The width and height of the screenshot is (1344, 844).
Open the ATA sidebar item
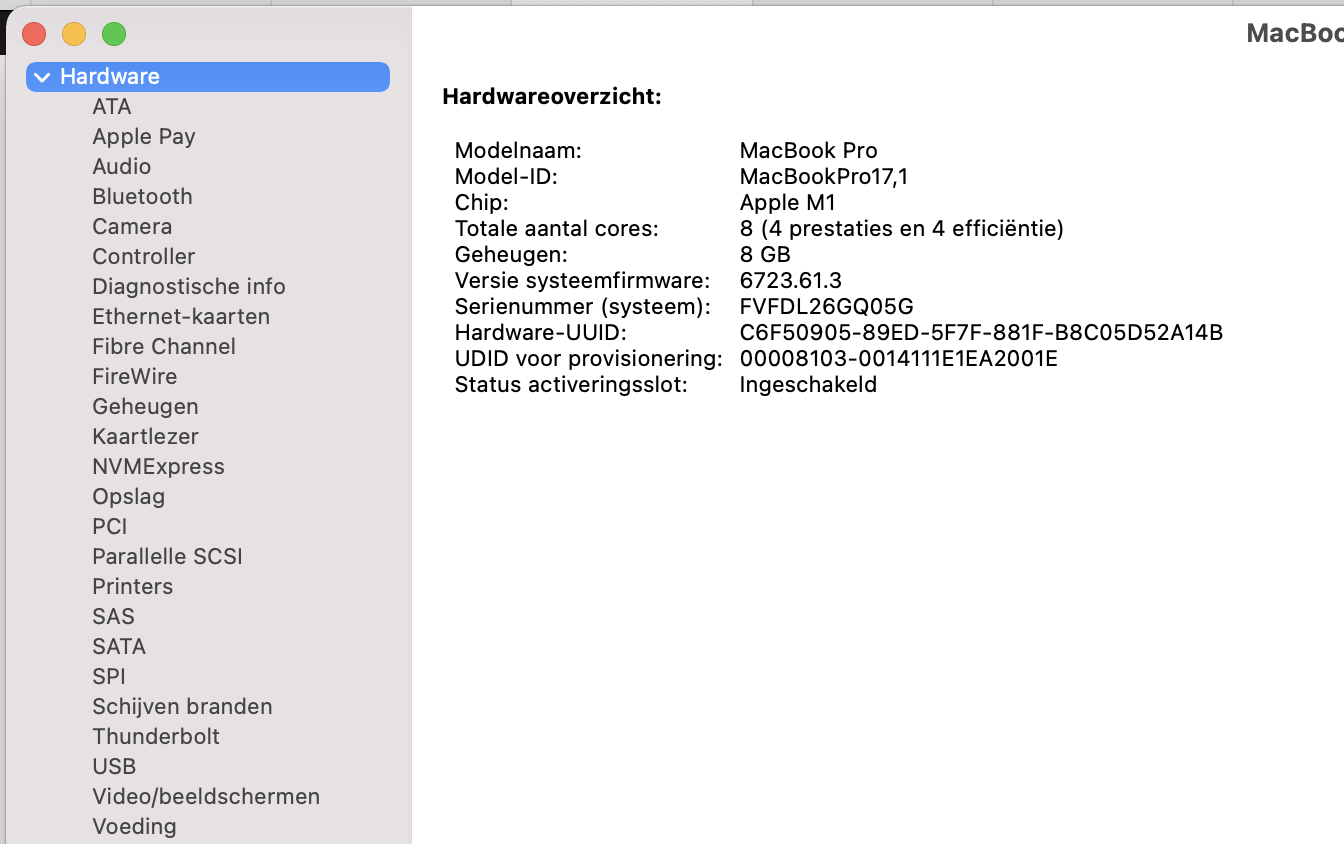[x=112, y=107]
